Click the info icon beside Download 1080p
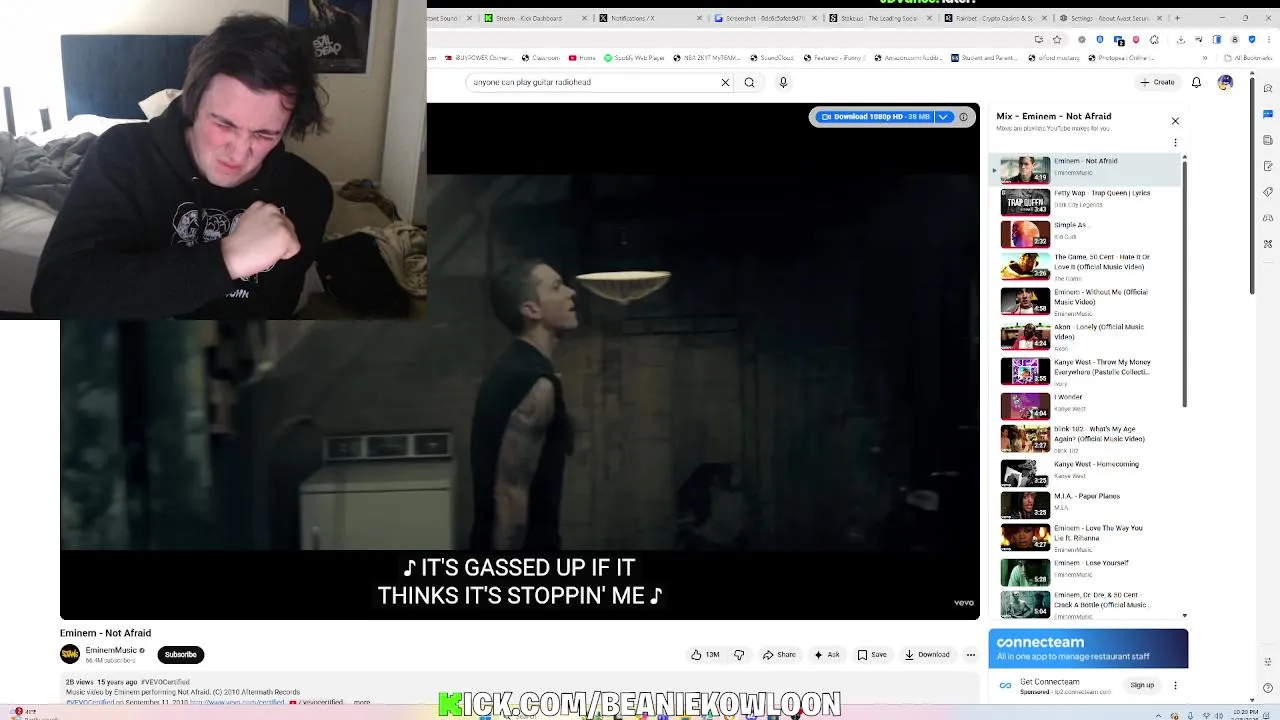This screenshot has width=1280, height=720. (963, 117)
